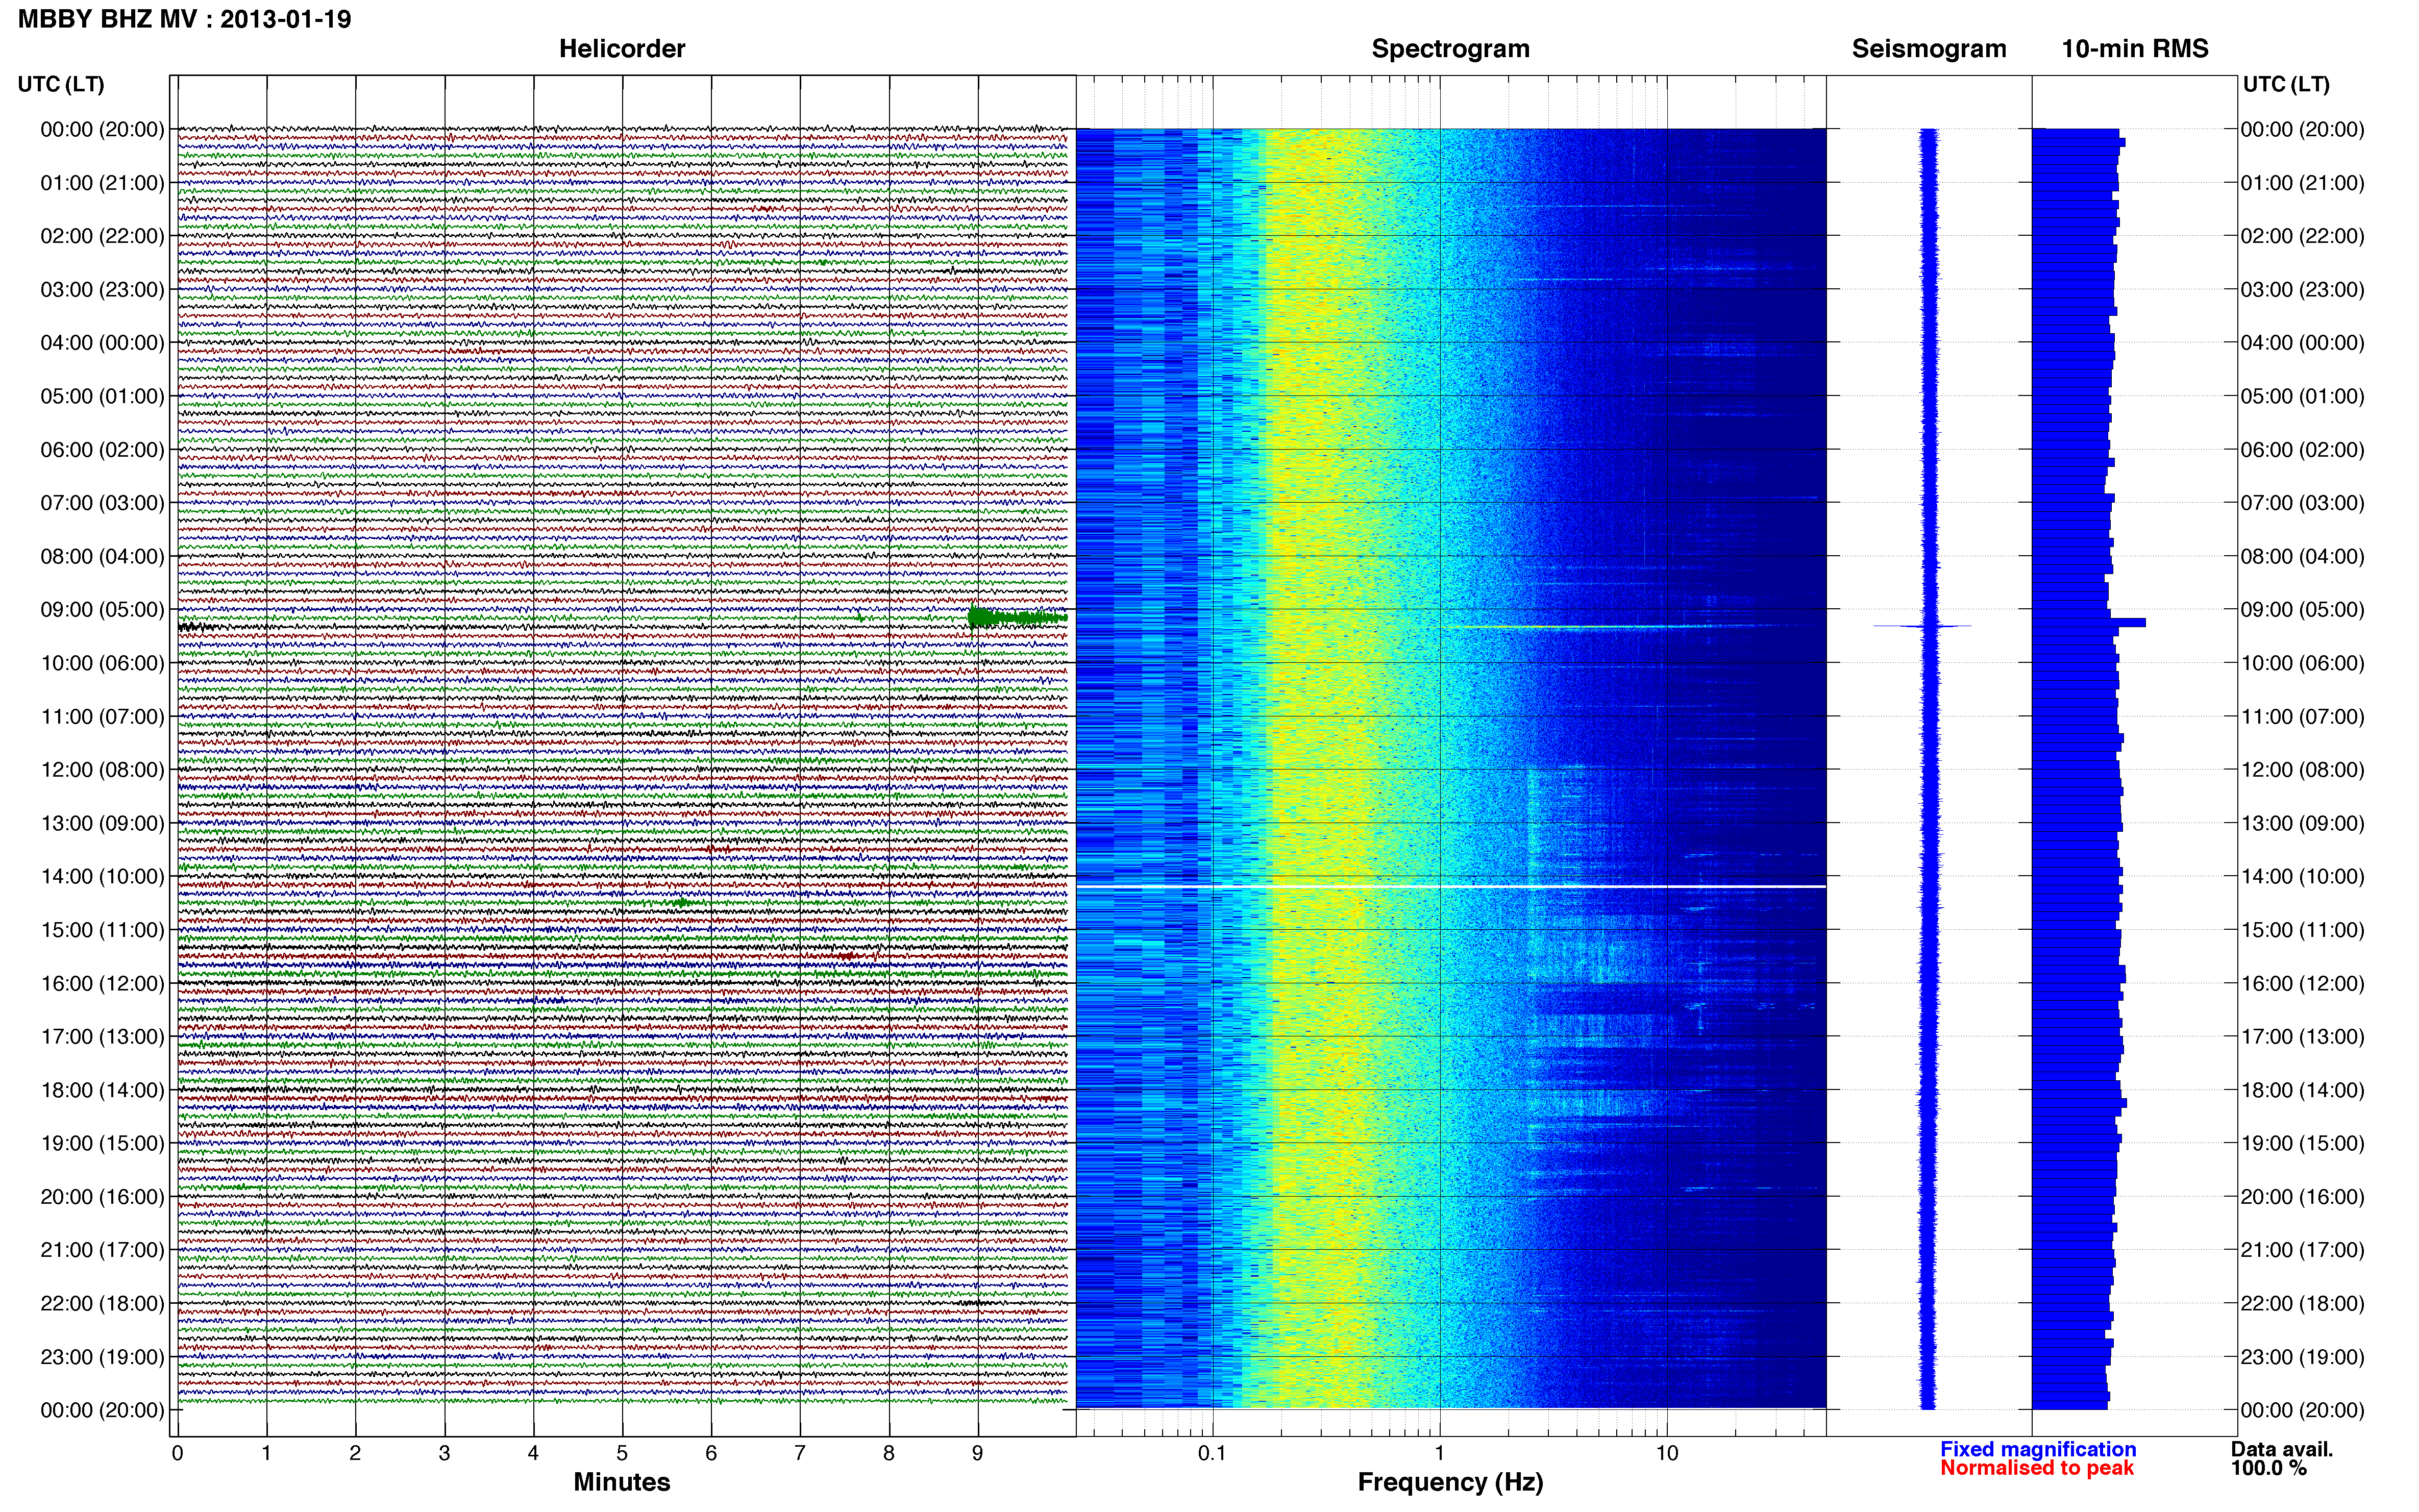Click left-axis time label '07:00 (03:00)'

tap(102, 503)
